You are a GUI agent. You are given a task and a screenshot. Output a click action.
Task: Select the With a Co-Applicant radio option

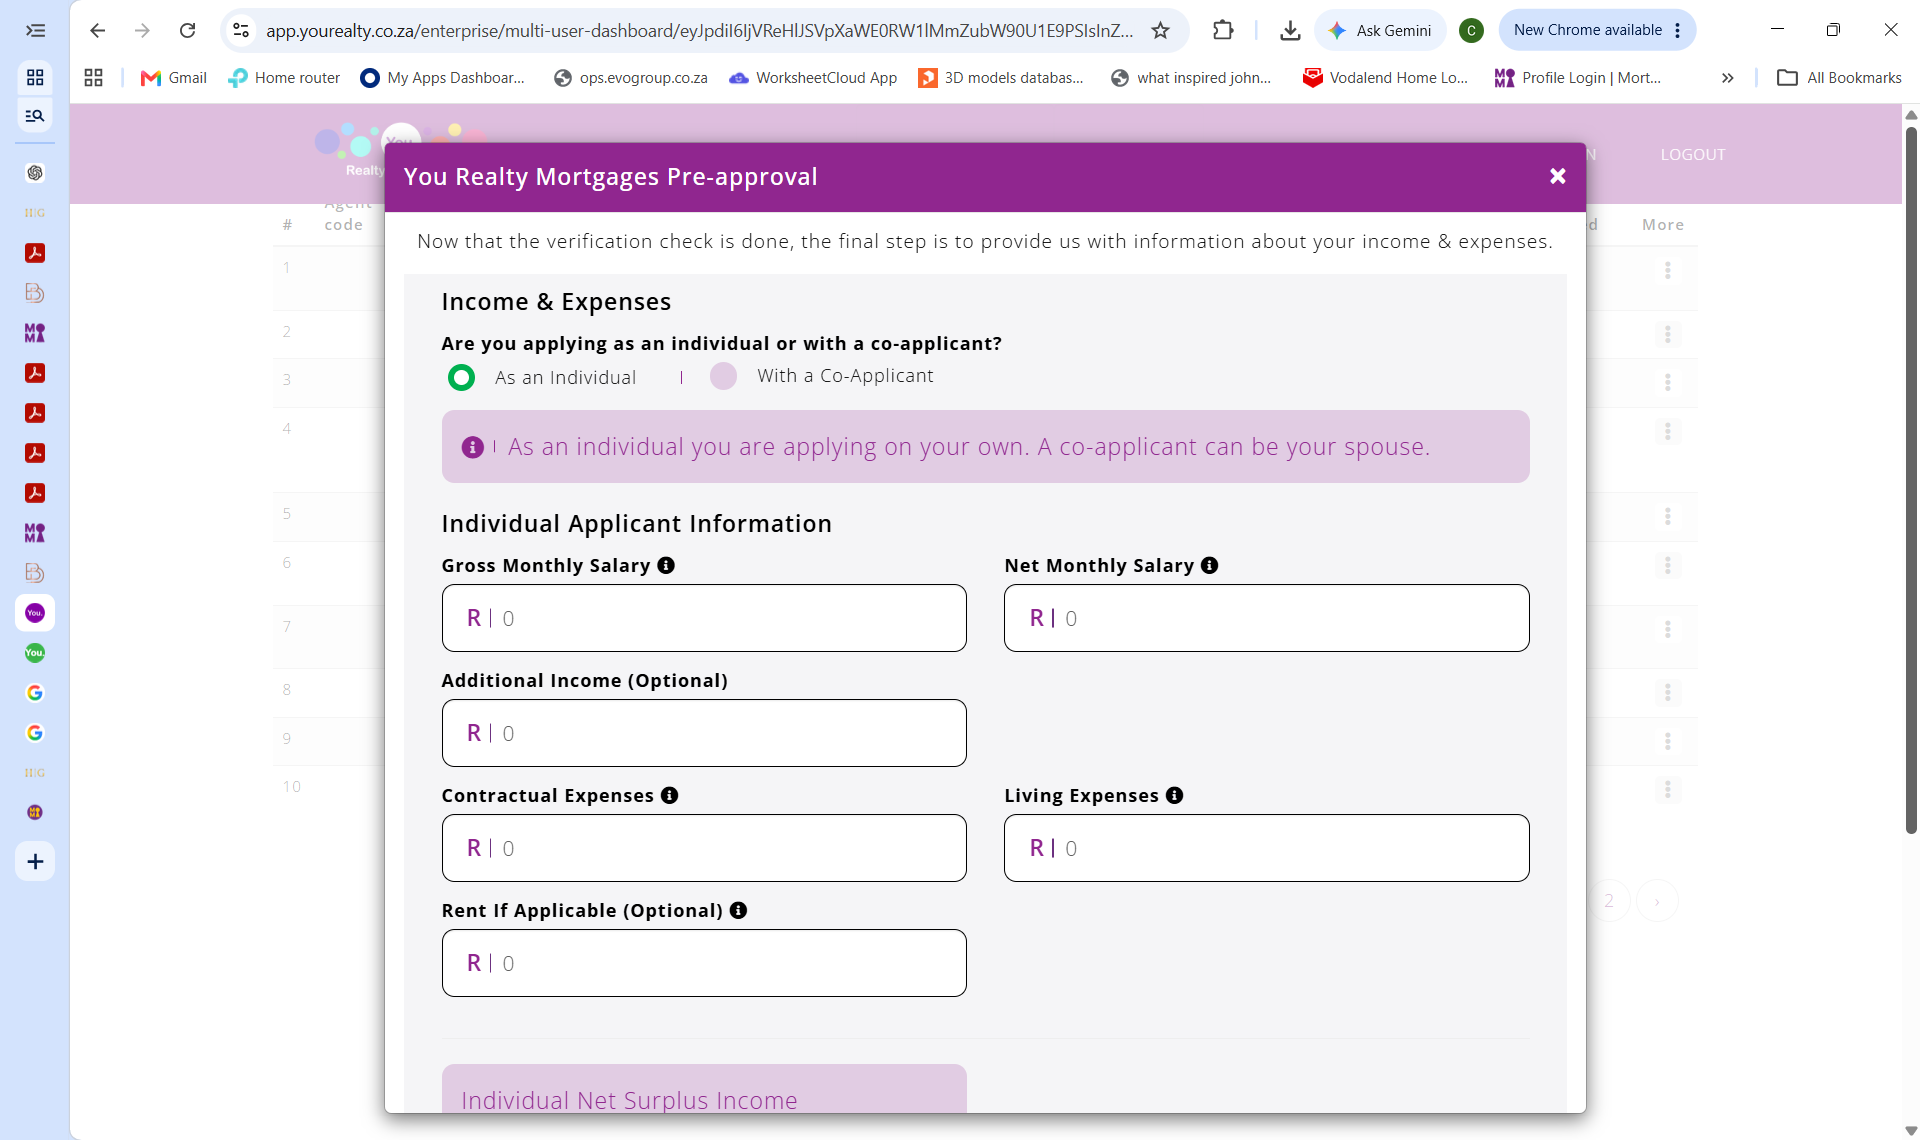pos(723,376)
